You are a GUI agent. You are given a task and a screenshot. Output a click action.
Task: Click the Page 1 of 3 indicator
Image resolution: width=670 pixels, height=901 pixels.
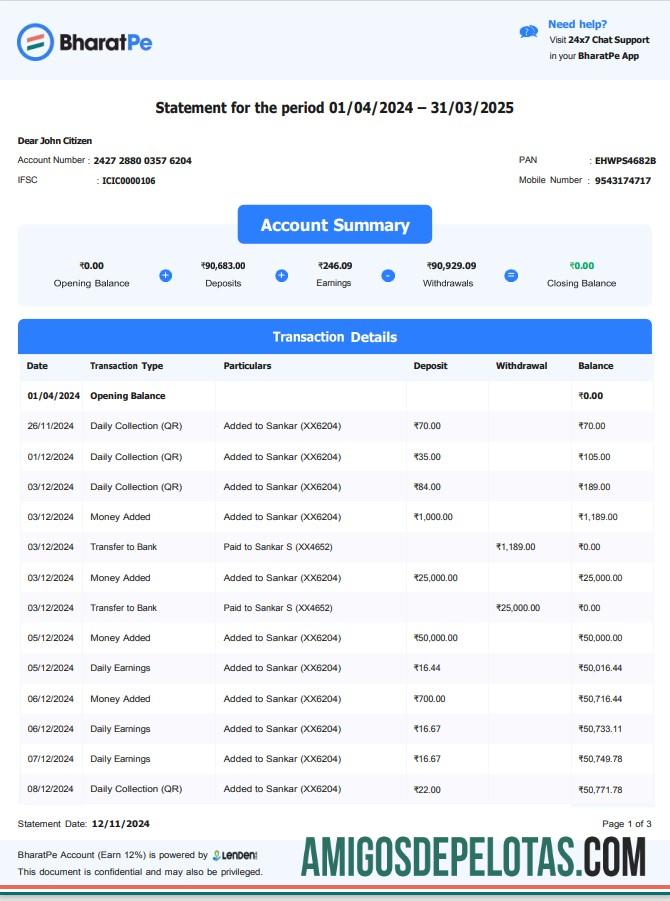pos(626,824)
